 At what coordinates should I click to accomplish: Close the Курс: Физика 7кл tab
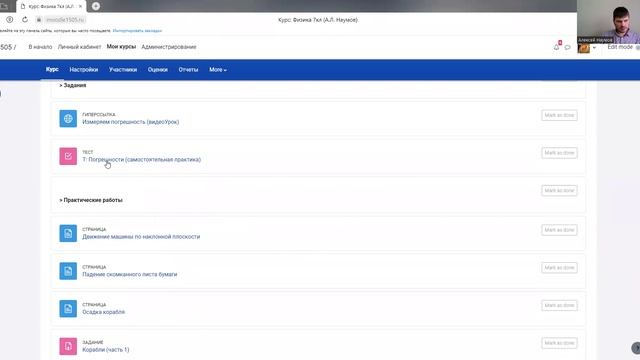[x=80, y=6]
